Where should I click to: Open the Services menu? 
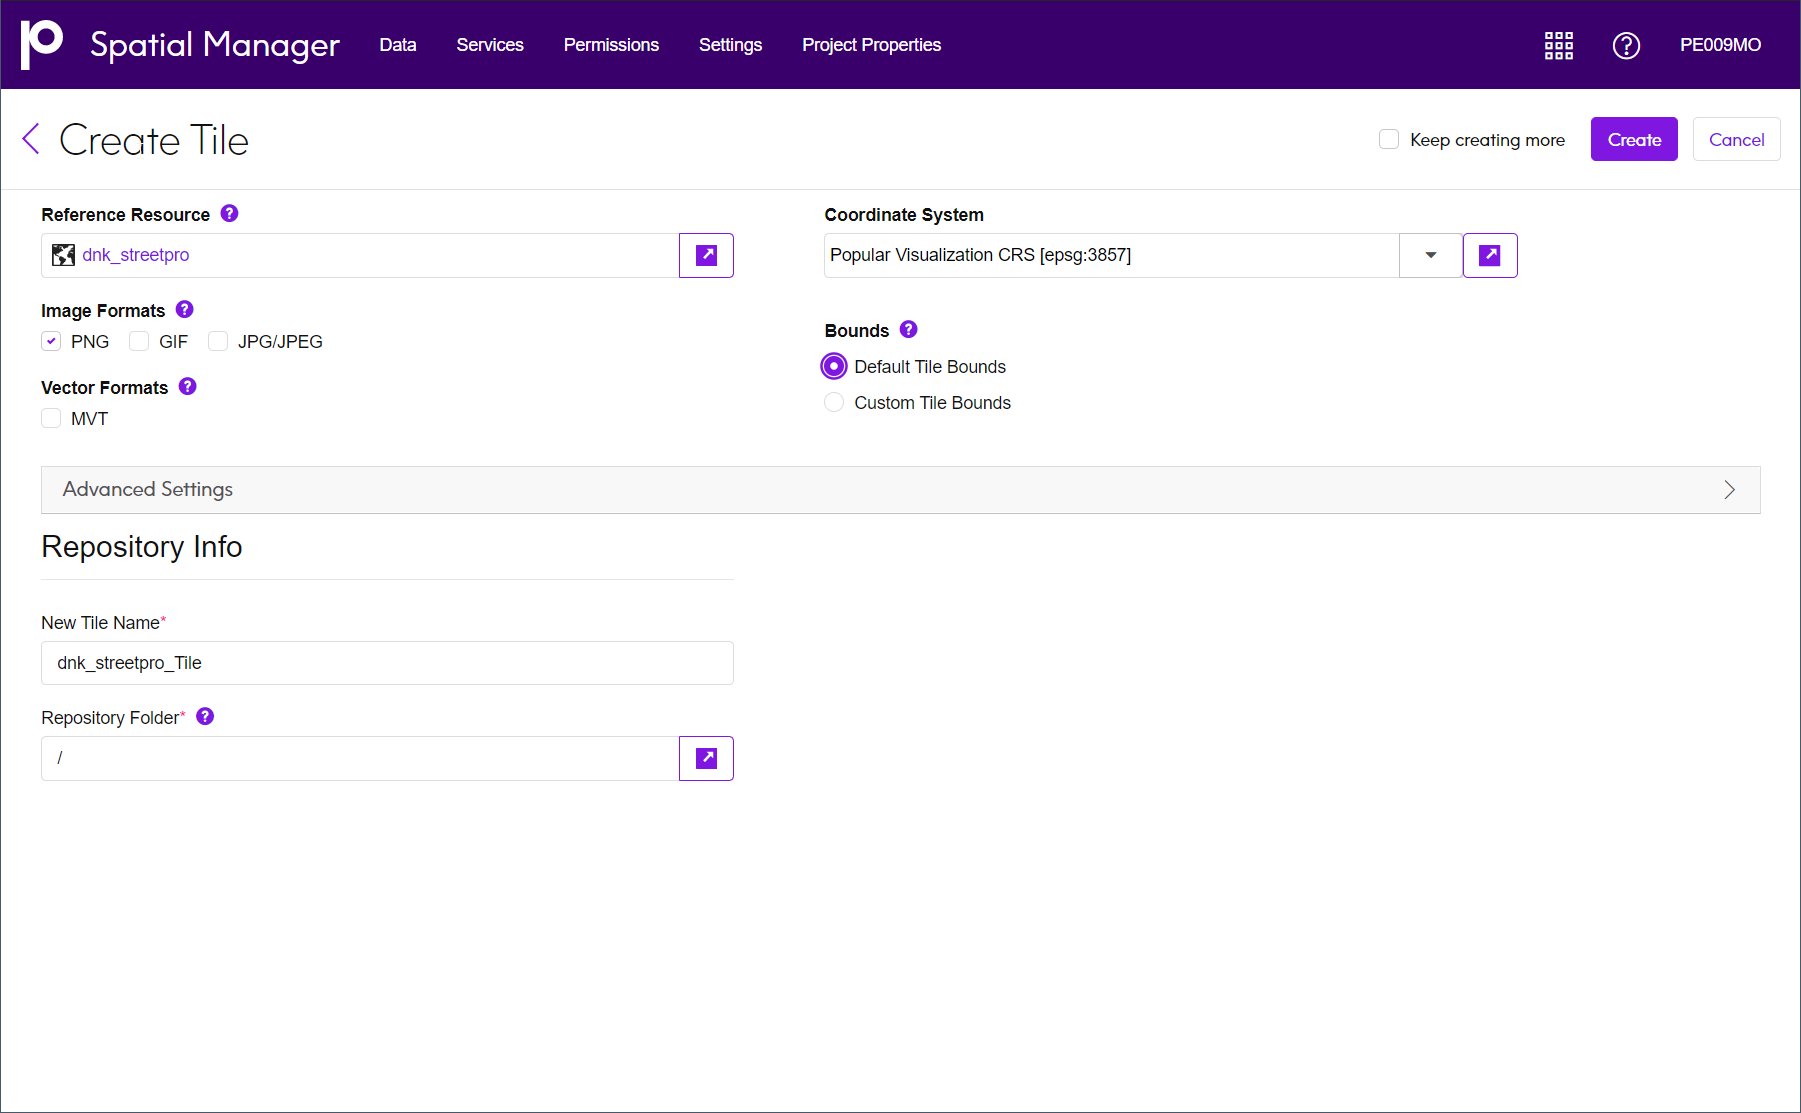tap(490, 45)
